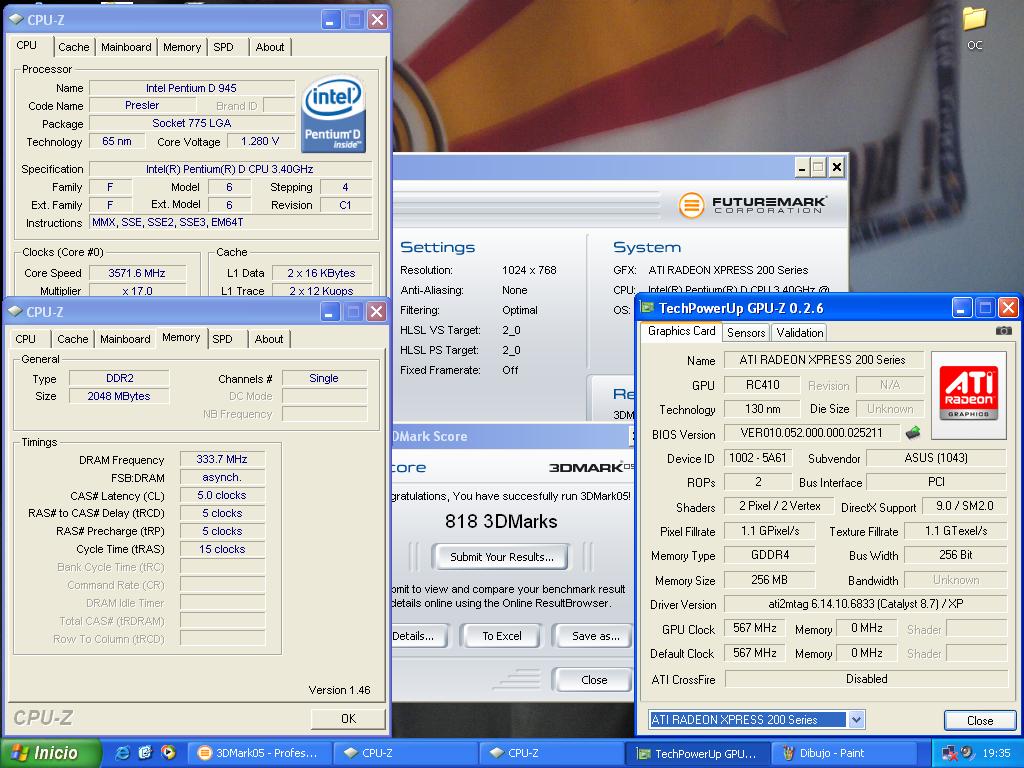Switch to CPU tab in lower CPU-Z window
1024x768 pixels.
point(25,339)
